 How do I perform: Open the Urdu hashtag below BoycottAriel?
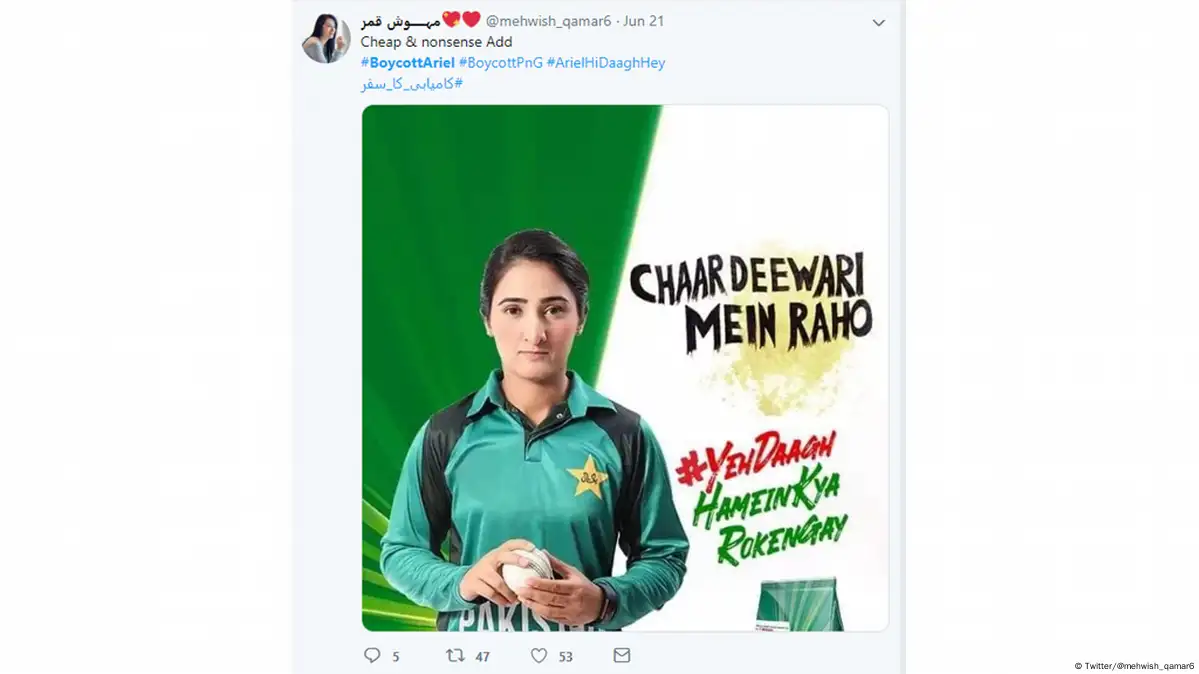411,83
